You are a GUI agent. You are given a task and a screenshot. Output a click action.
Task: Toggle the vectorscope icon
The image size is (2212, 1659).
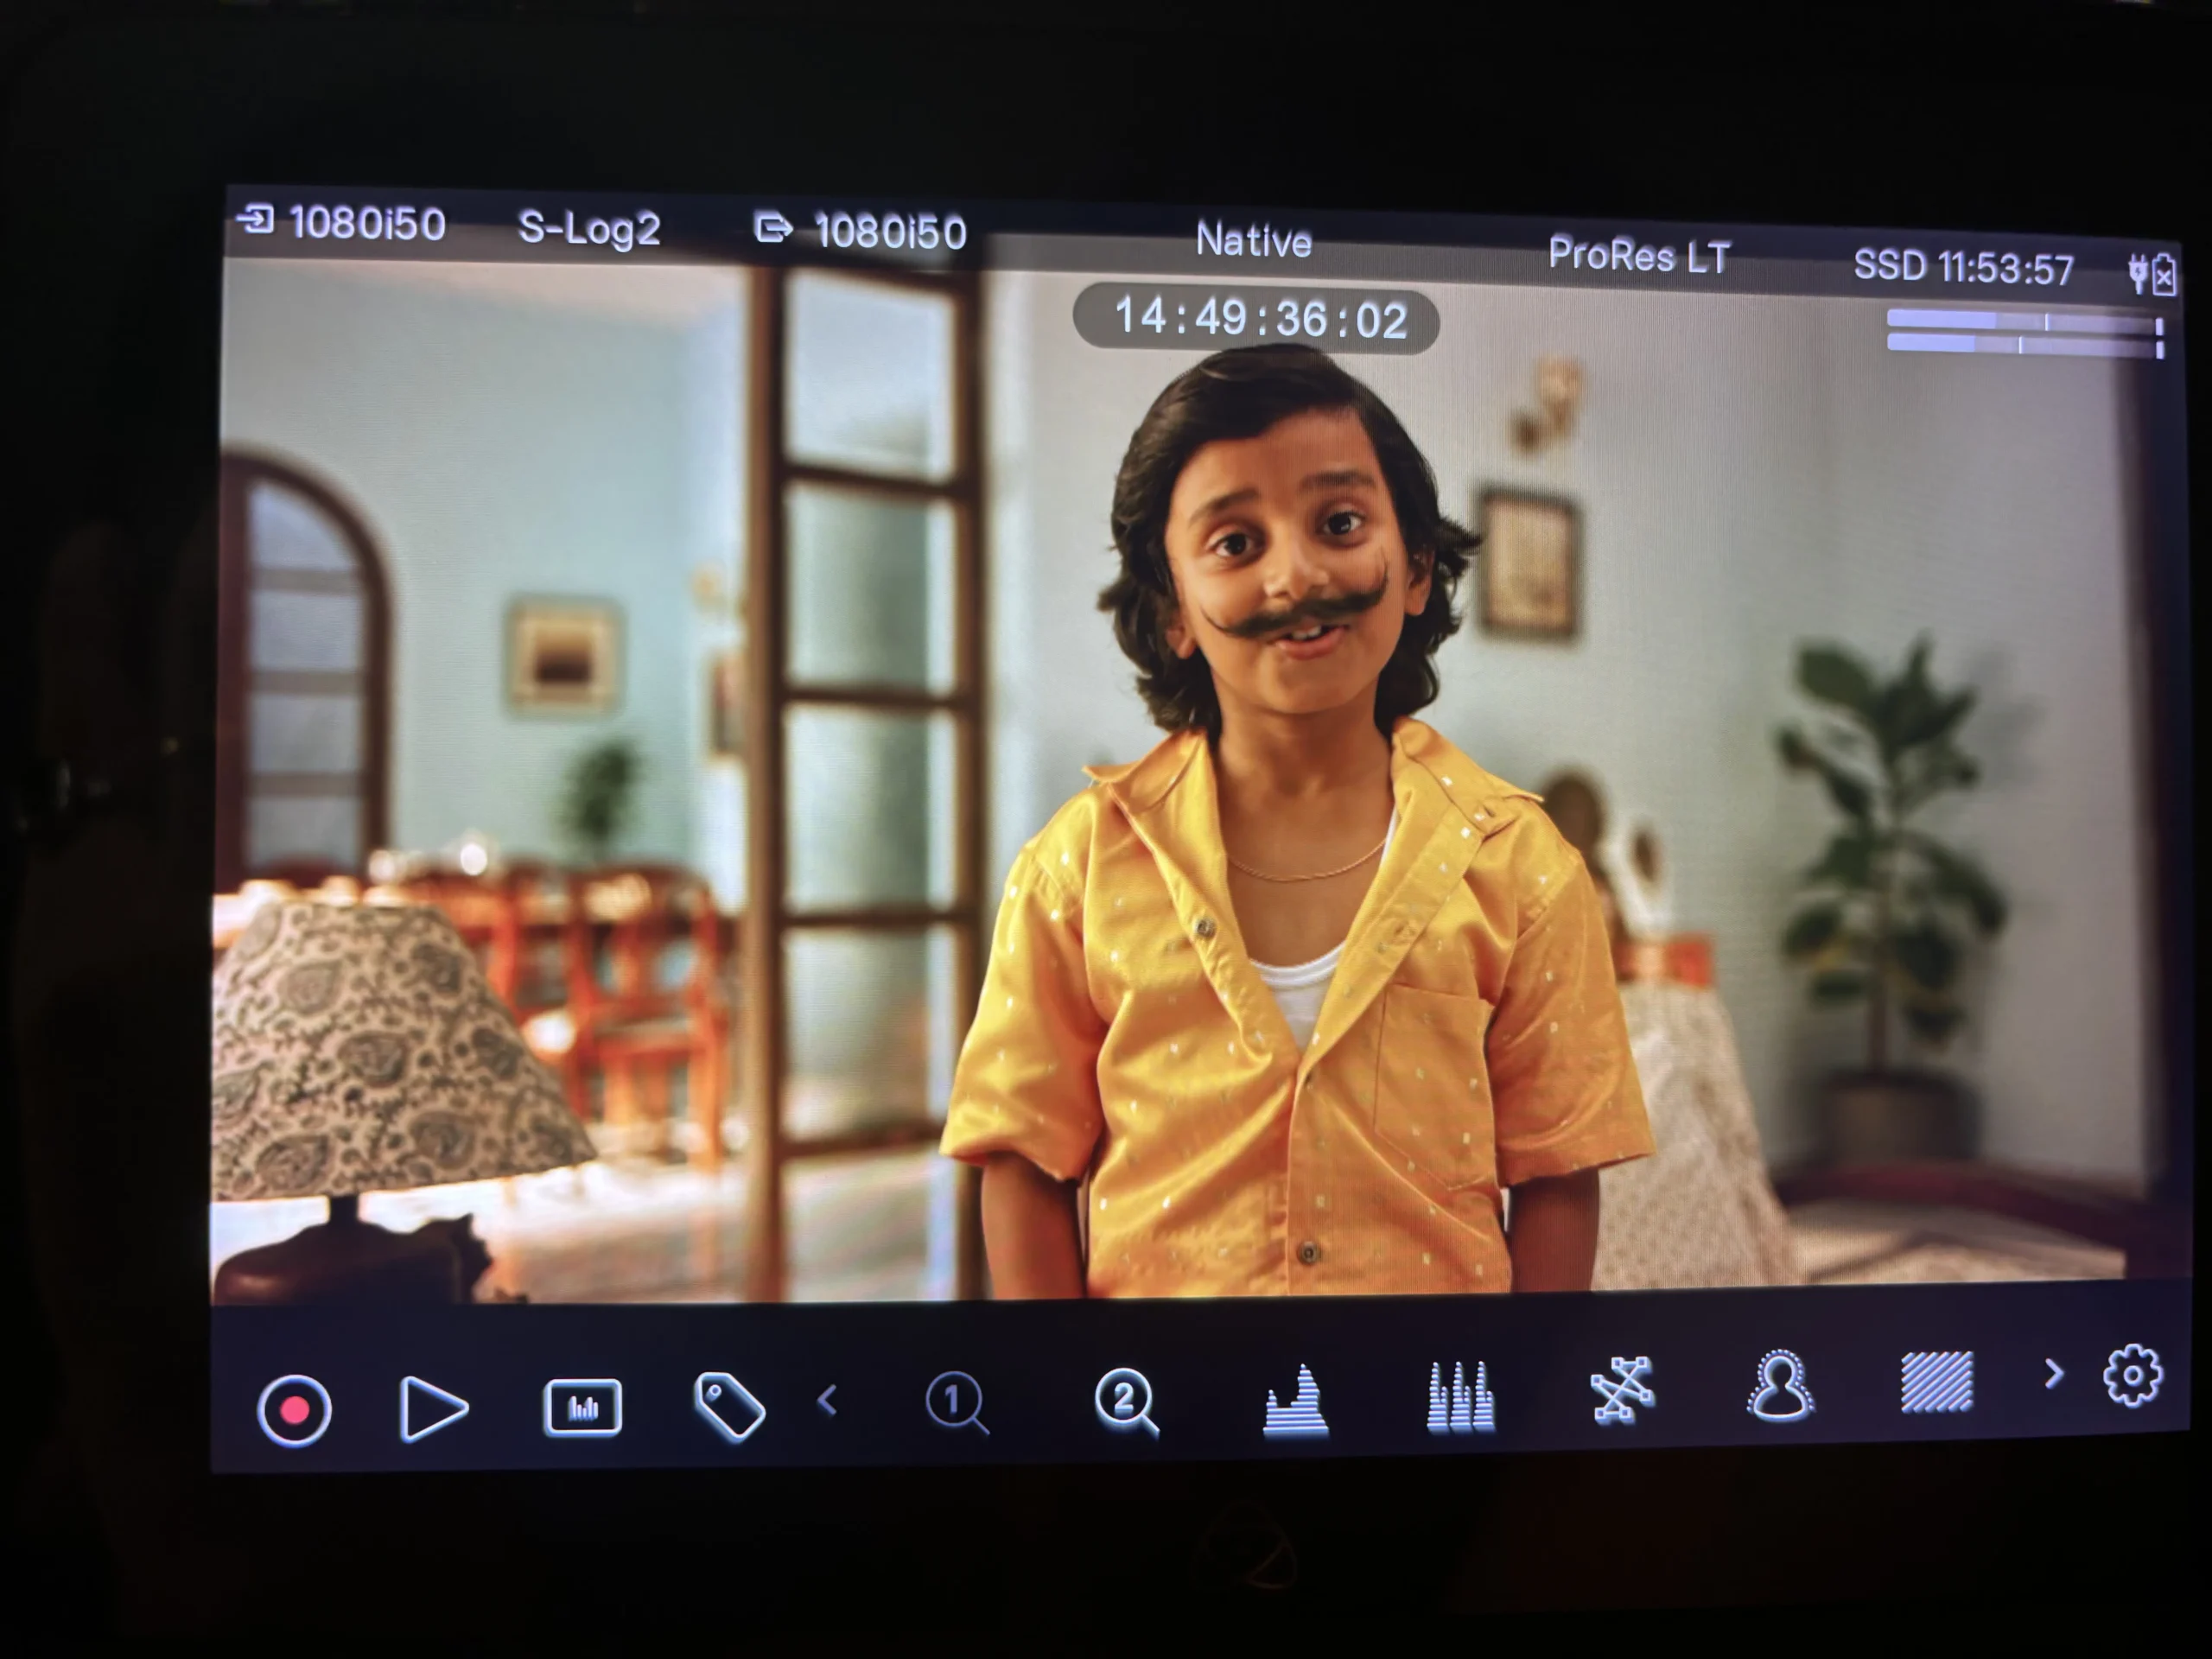1621,1389
